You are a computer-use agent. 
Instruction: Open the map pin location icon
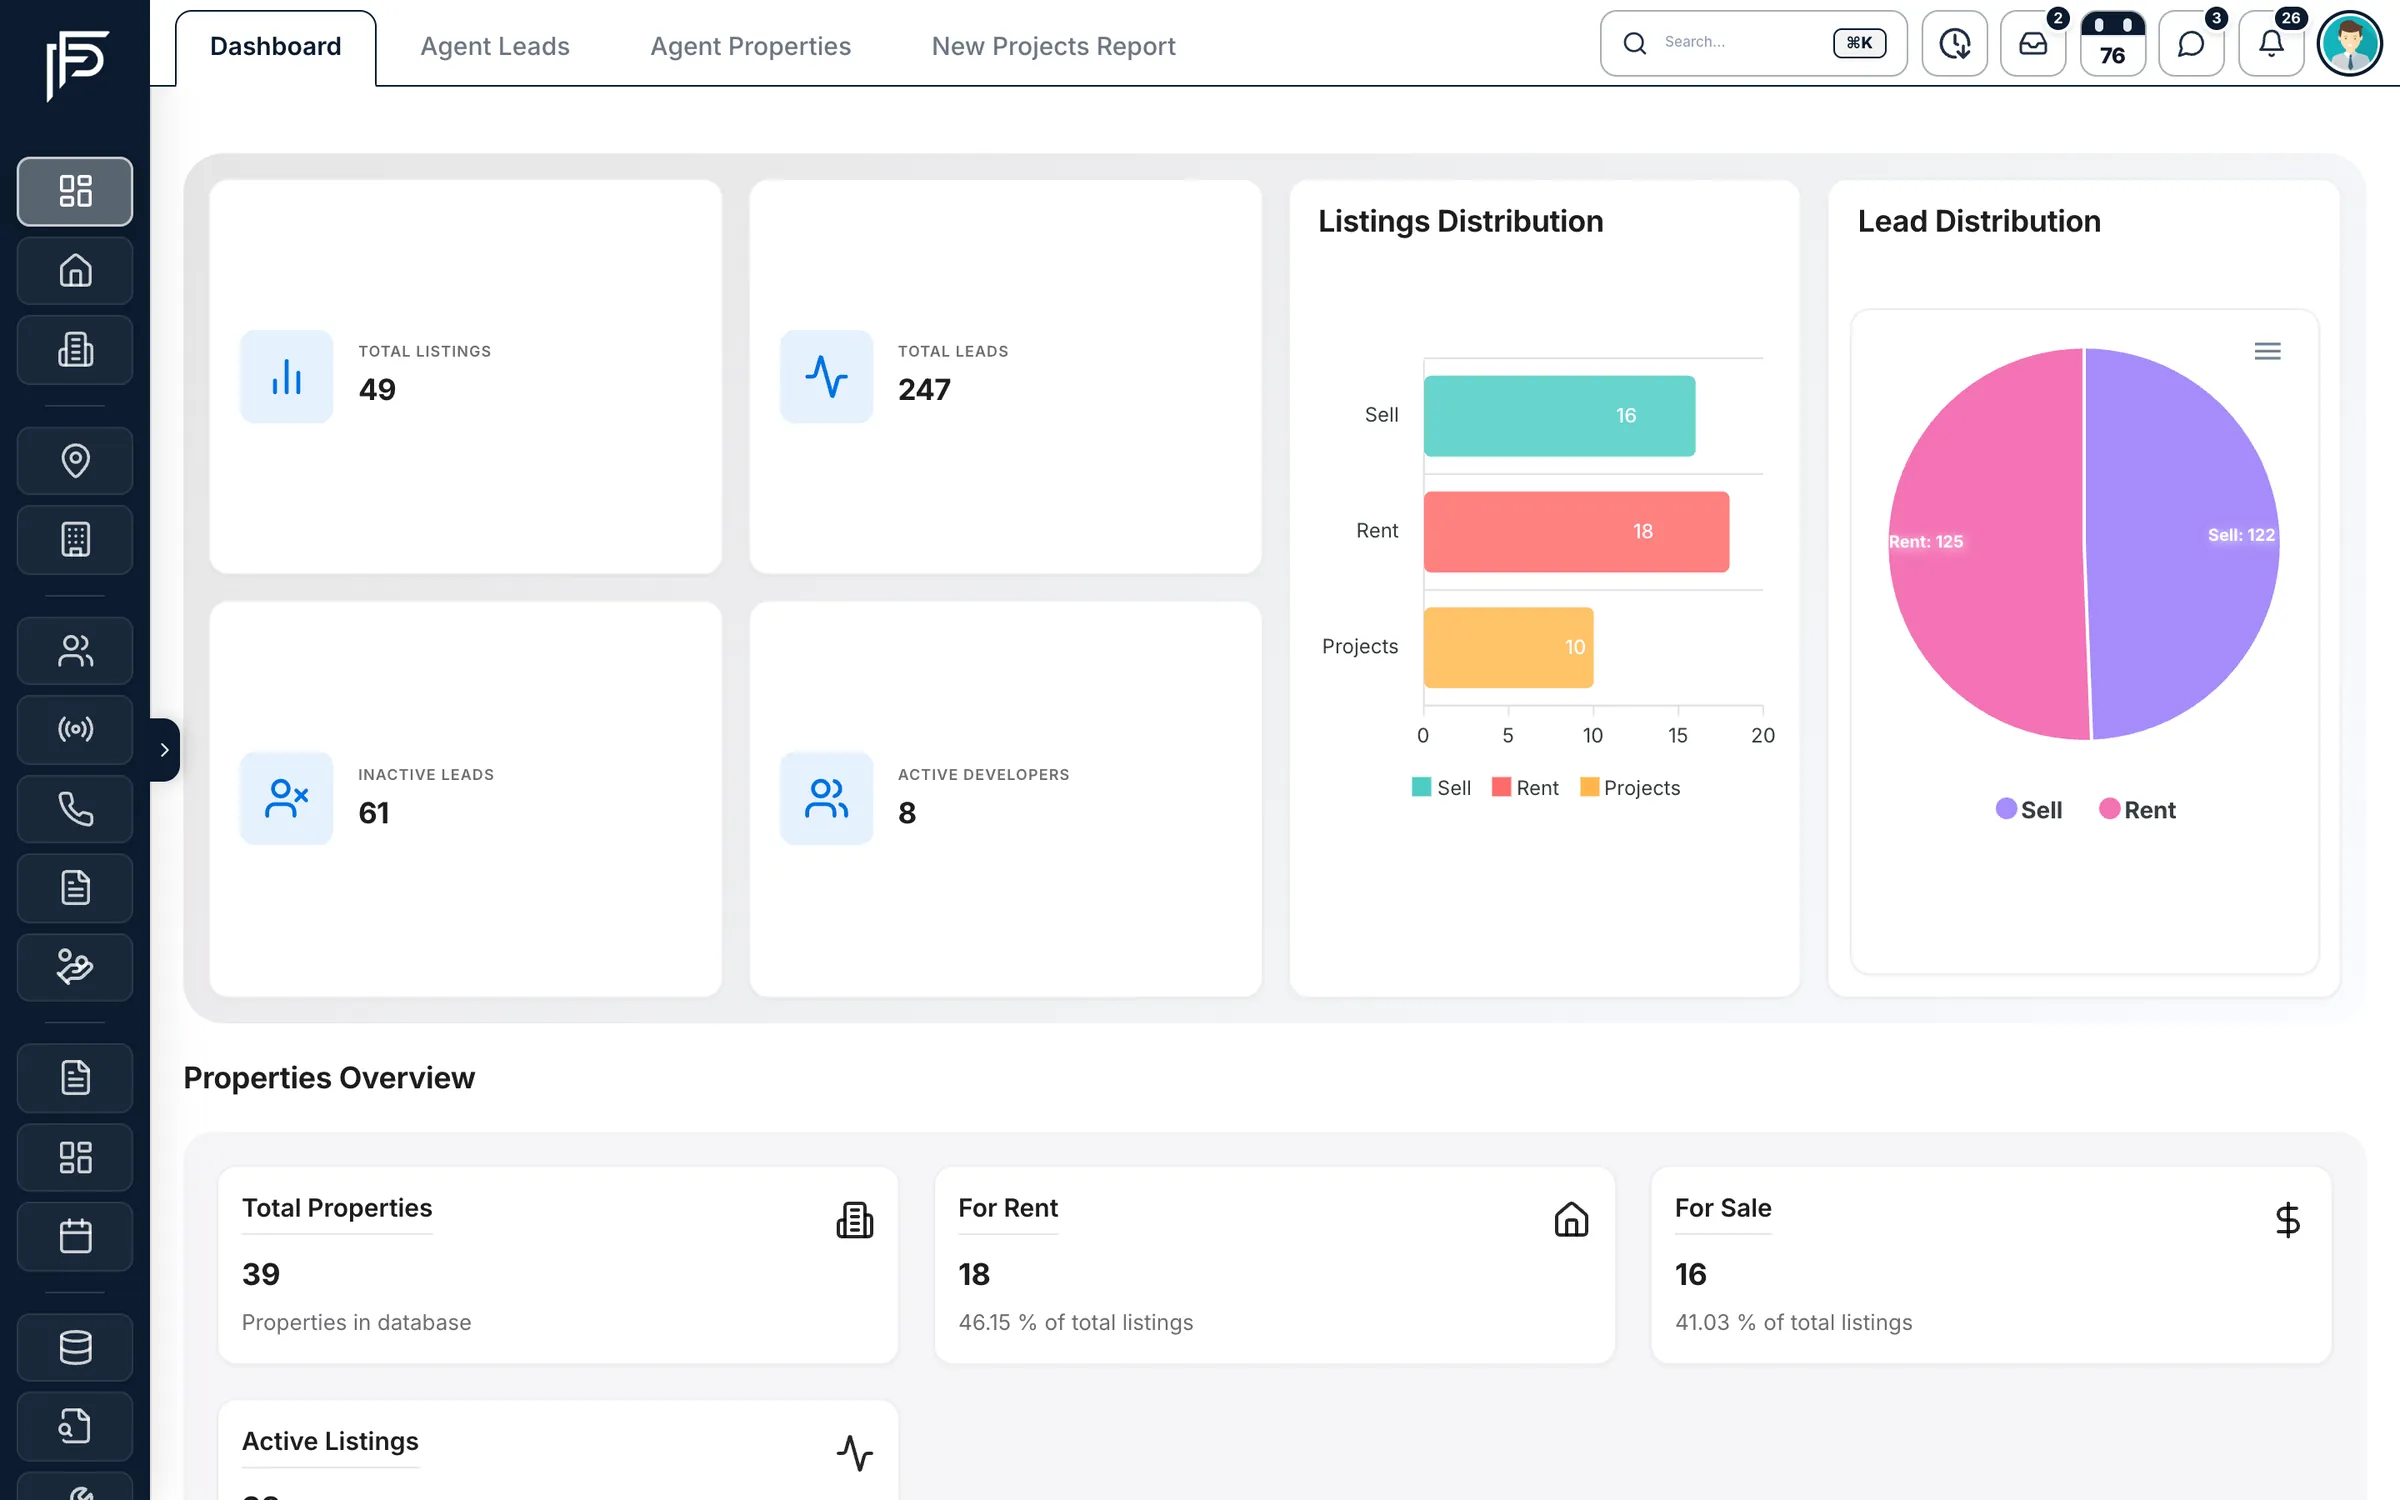pos(75,460)
